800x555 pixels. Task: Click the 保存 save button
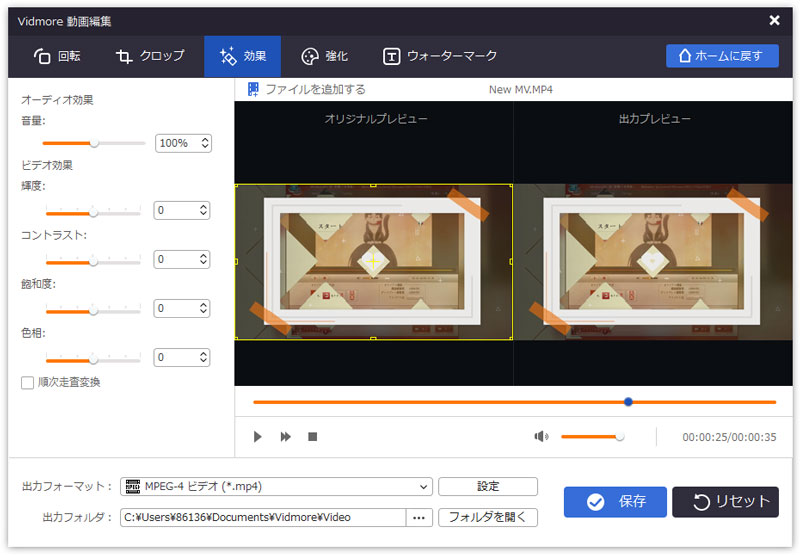[x=615, y=502]
